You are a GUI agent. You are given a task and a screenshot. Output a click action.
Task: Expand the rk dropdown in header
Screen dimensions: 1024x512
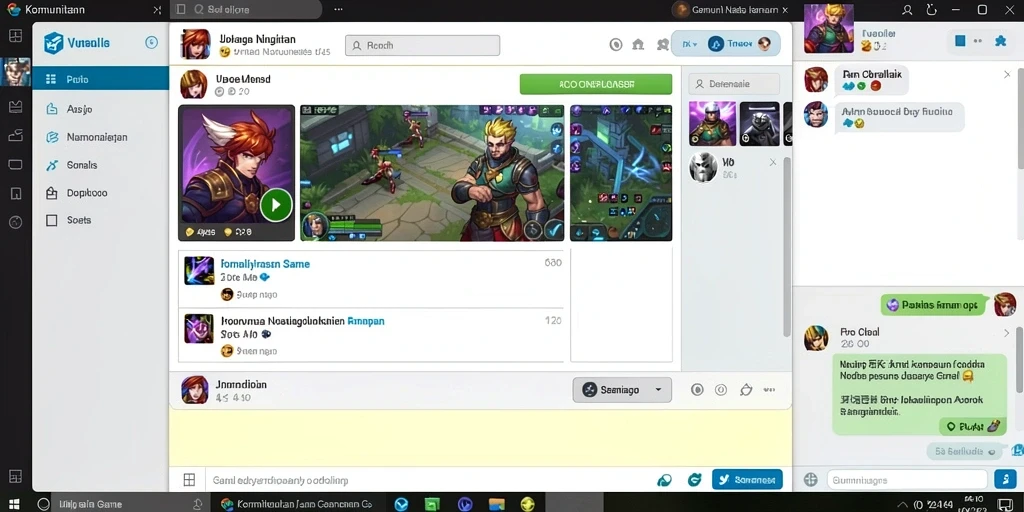[x=690, y=44]
